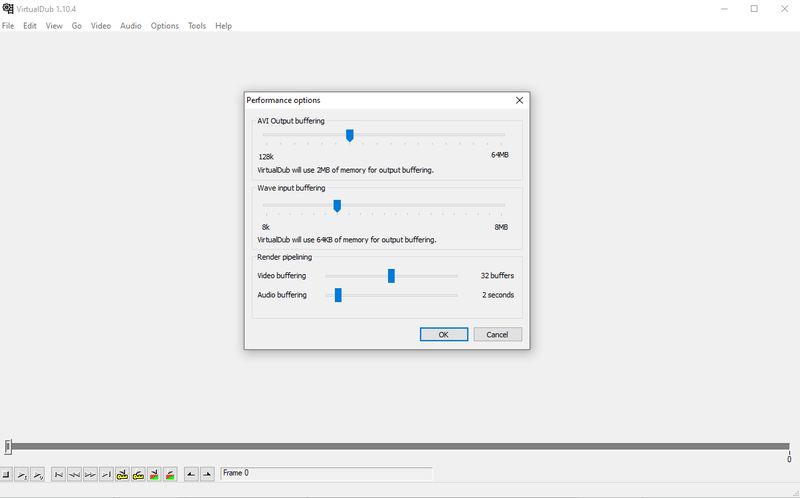Open the Tools menu
The height and width of the screenshot is (498, 800).
click(197, 26)
